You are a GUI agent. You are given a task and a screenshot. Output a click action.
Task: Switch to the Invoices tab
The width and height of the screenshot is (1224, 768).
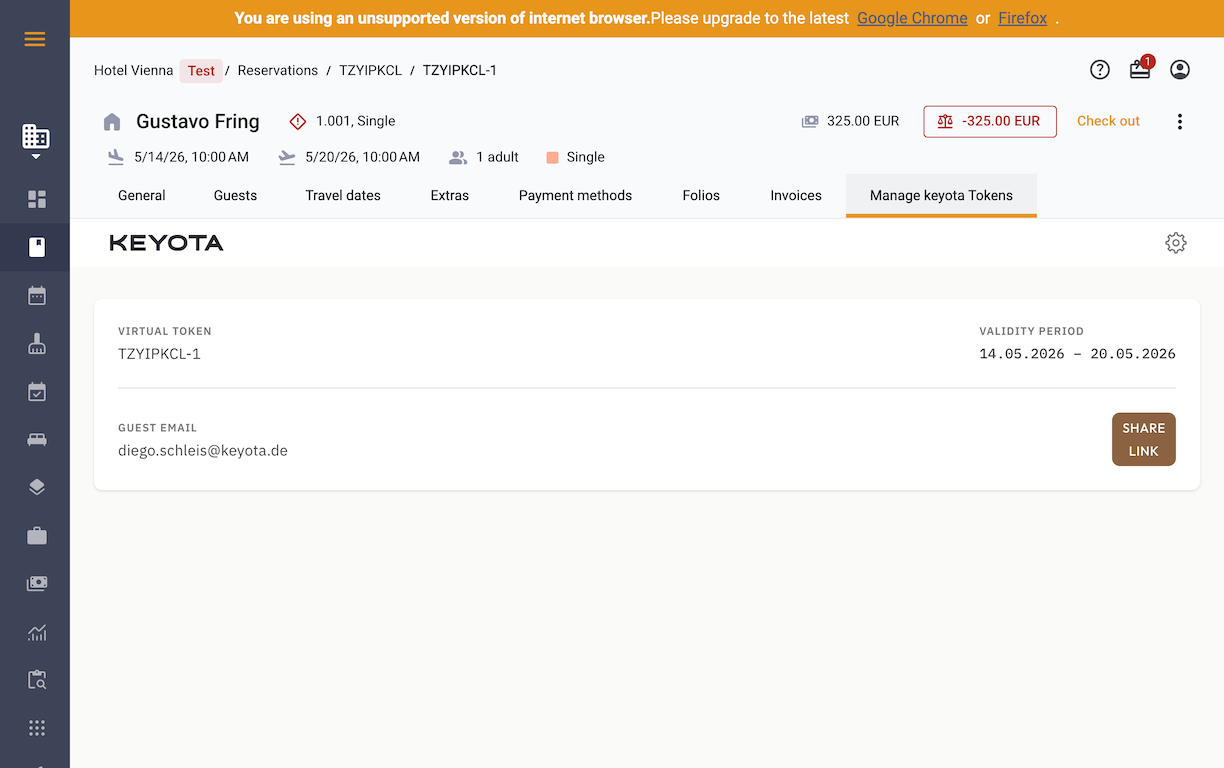click(796, 195)
